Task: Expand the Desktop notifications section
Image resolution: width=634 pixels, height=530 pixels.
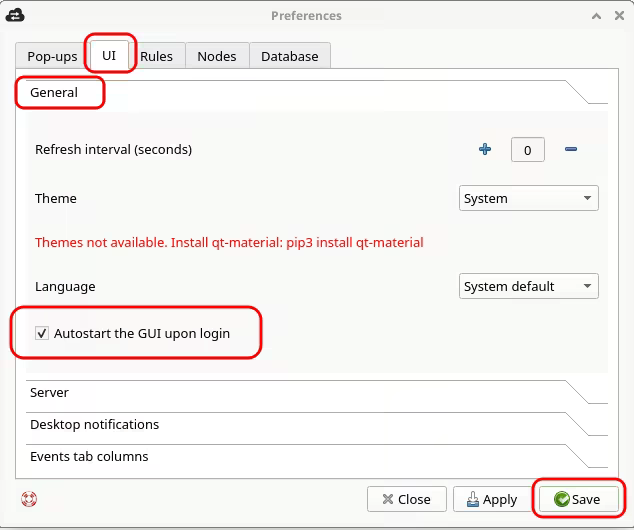Action: click(94, 425)
